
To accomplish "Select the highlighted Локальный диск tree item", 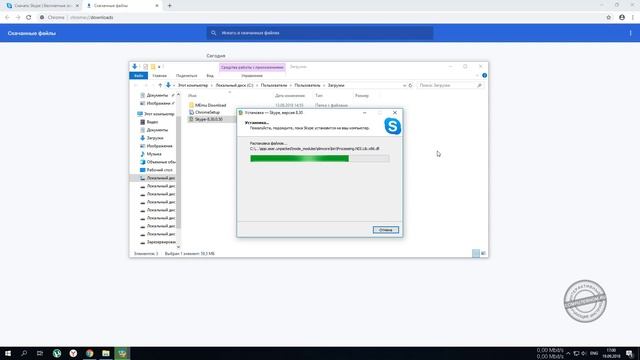I will pos(153,178).
